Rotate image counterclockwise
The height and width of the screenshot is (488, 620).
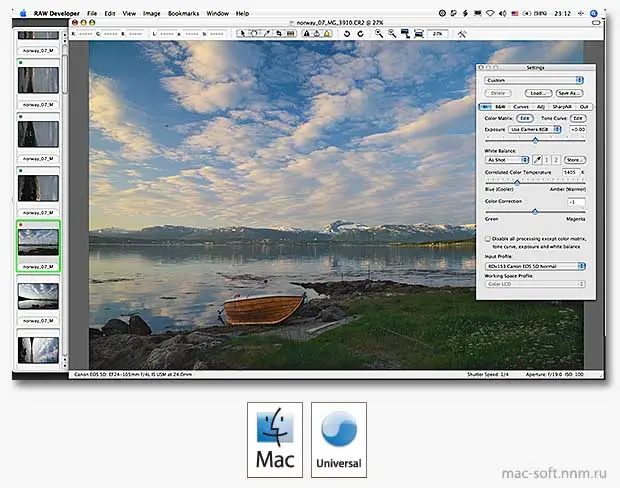[x=346, y=33]
